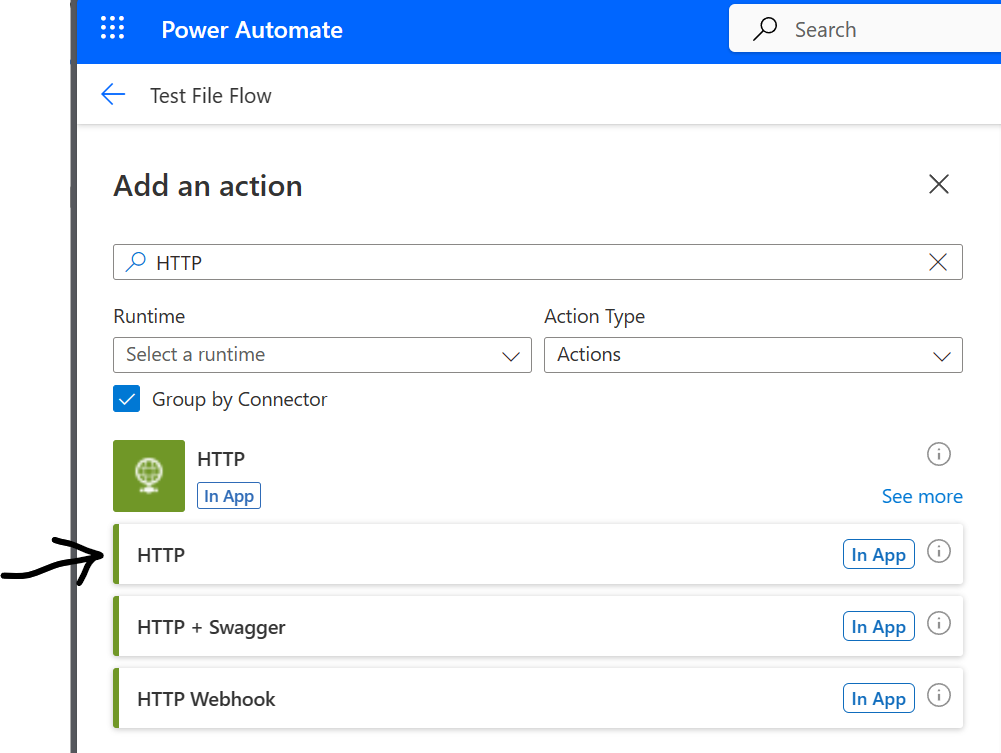Image resolution: width=1001 pixels, height=753 pixels.
Task: Show info for HTTP + Swagger action
Action: pyautogui.click(x=938, y=623)
